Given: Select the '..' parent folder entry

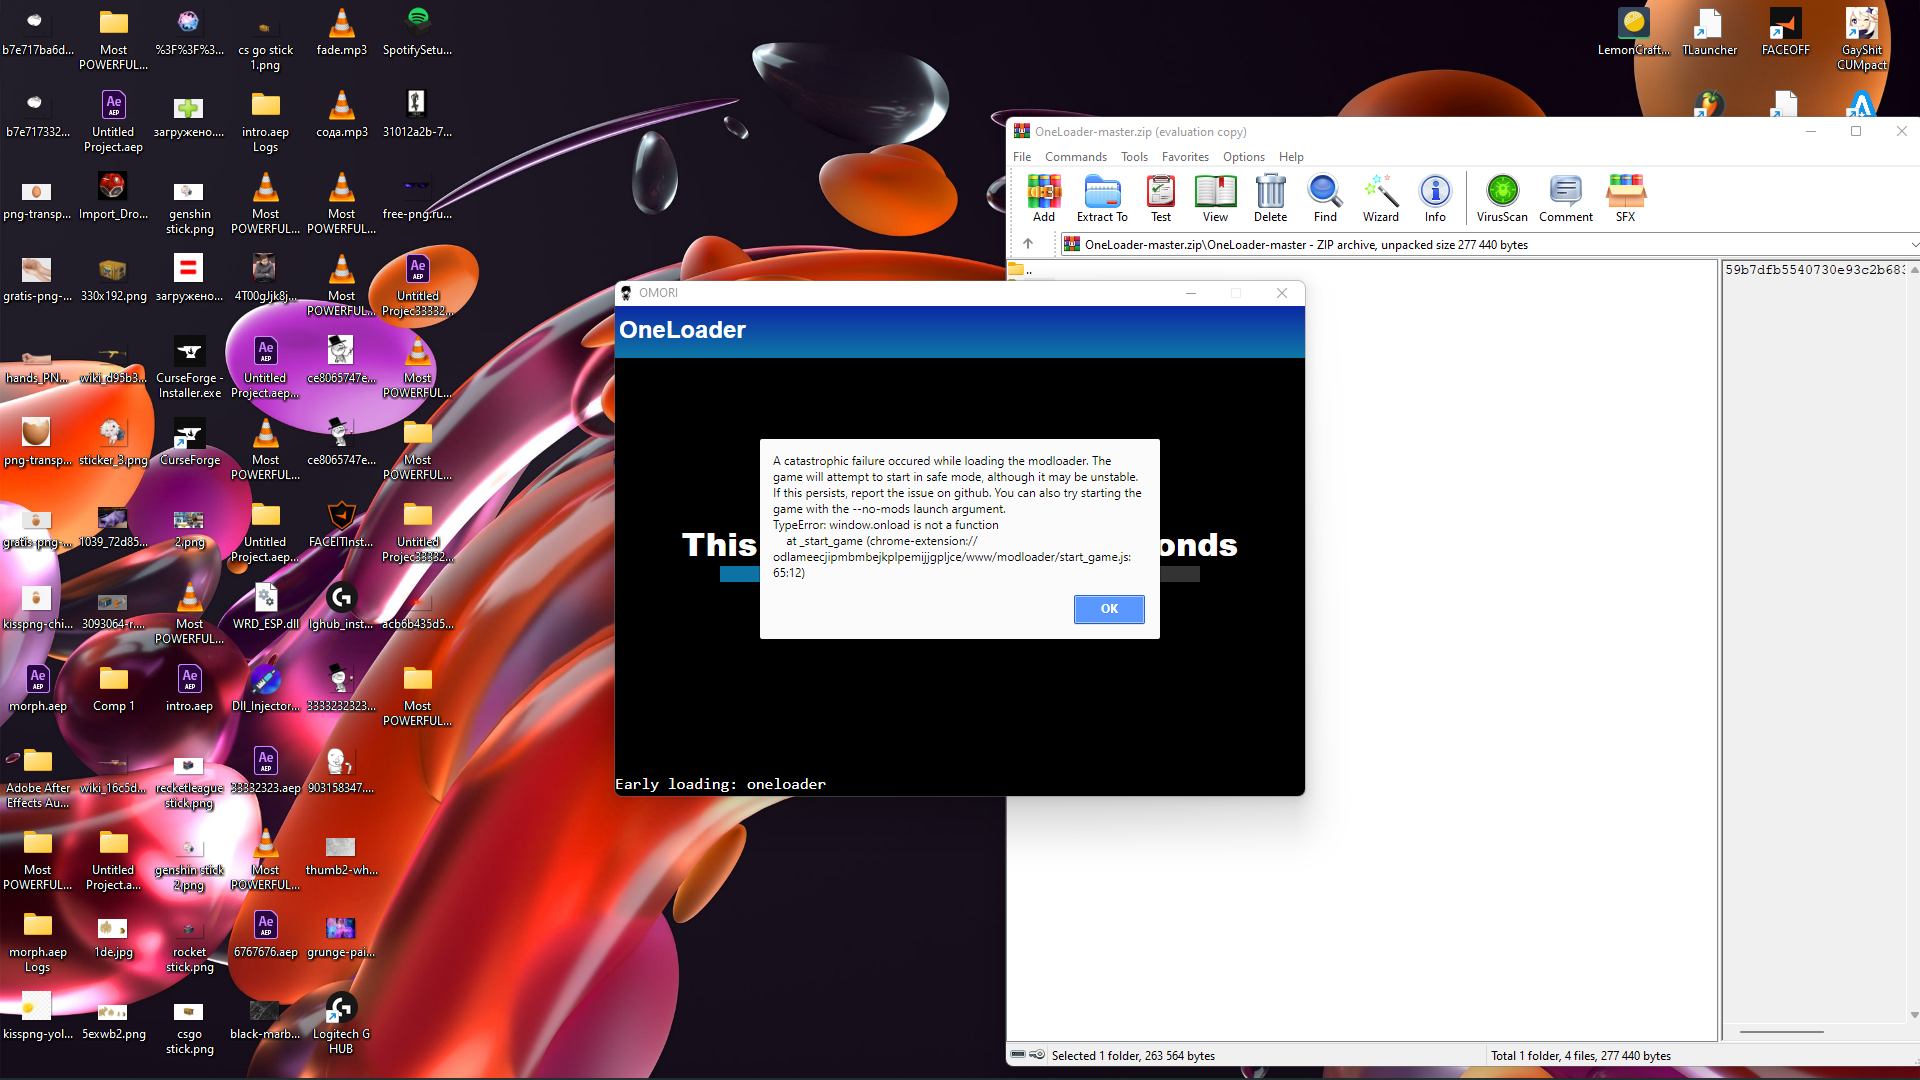Looking at the screenshot, I should (1028, 269).
